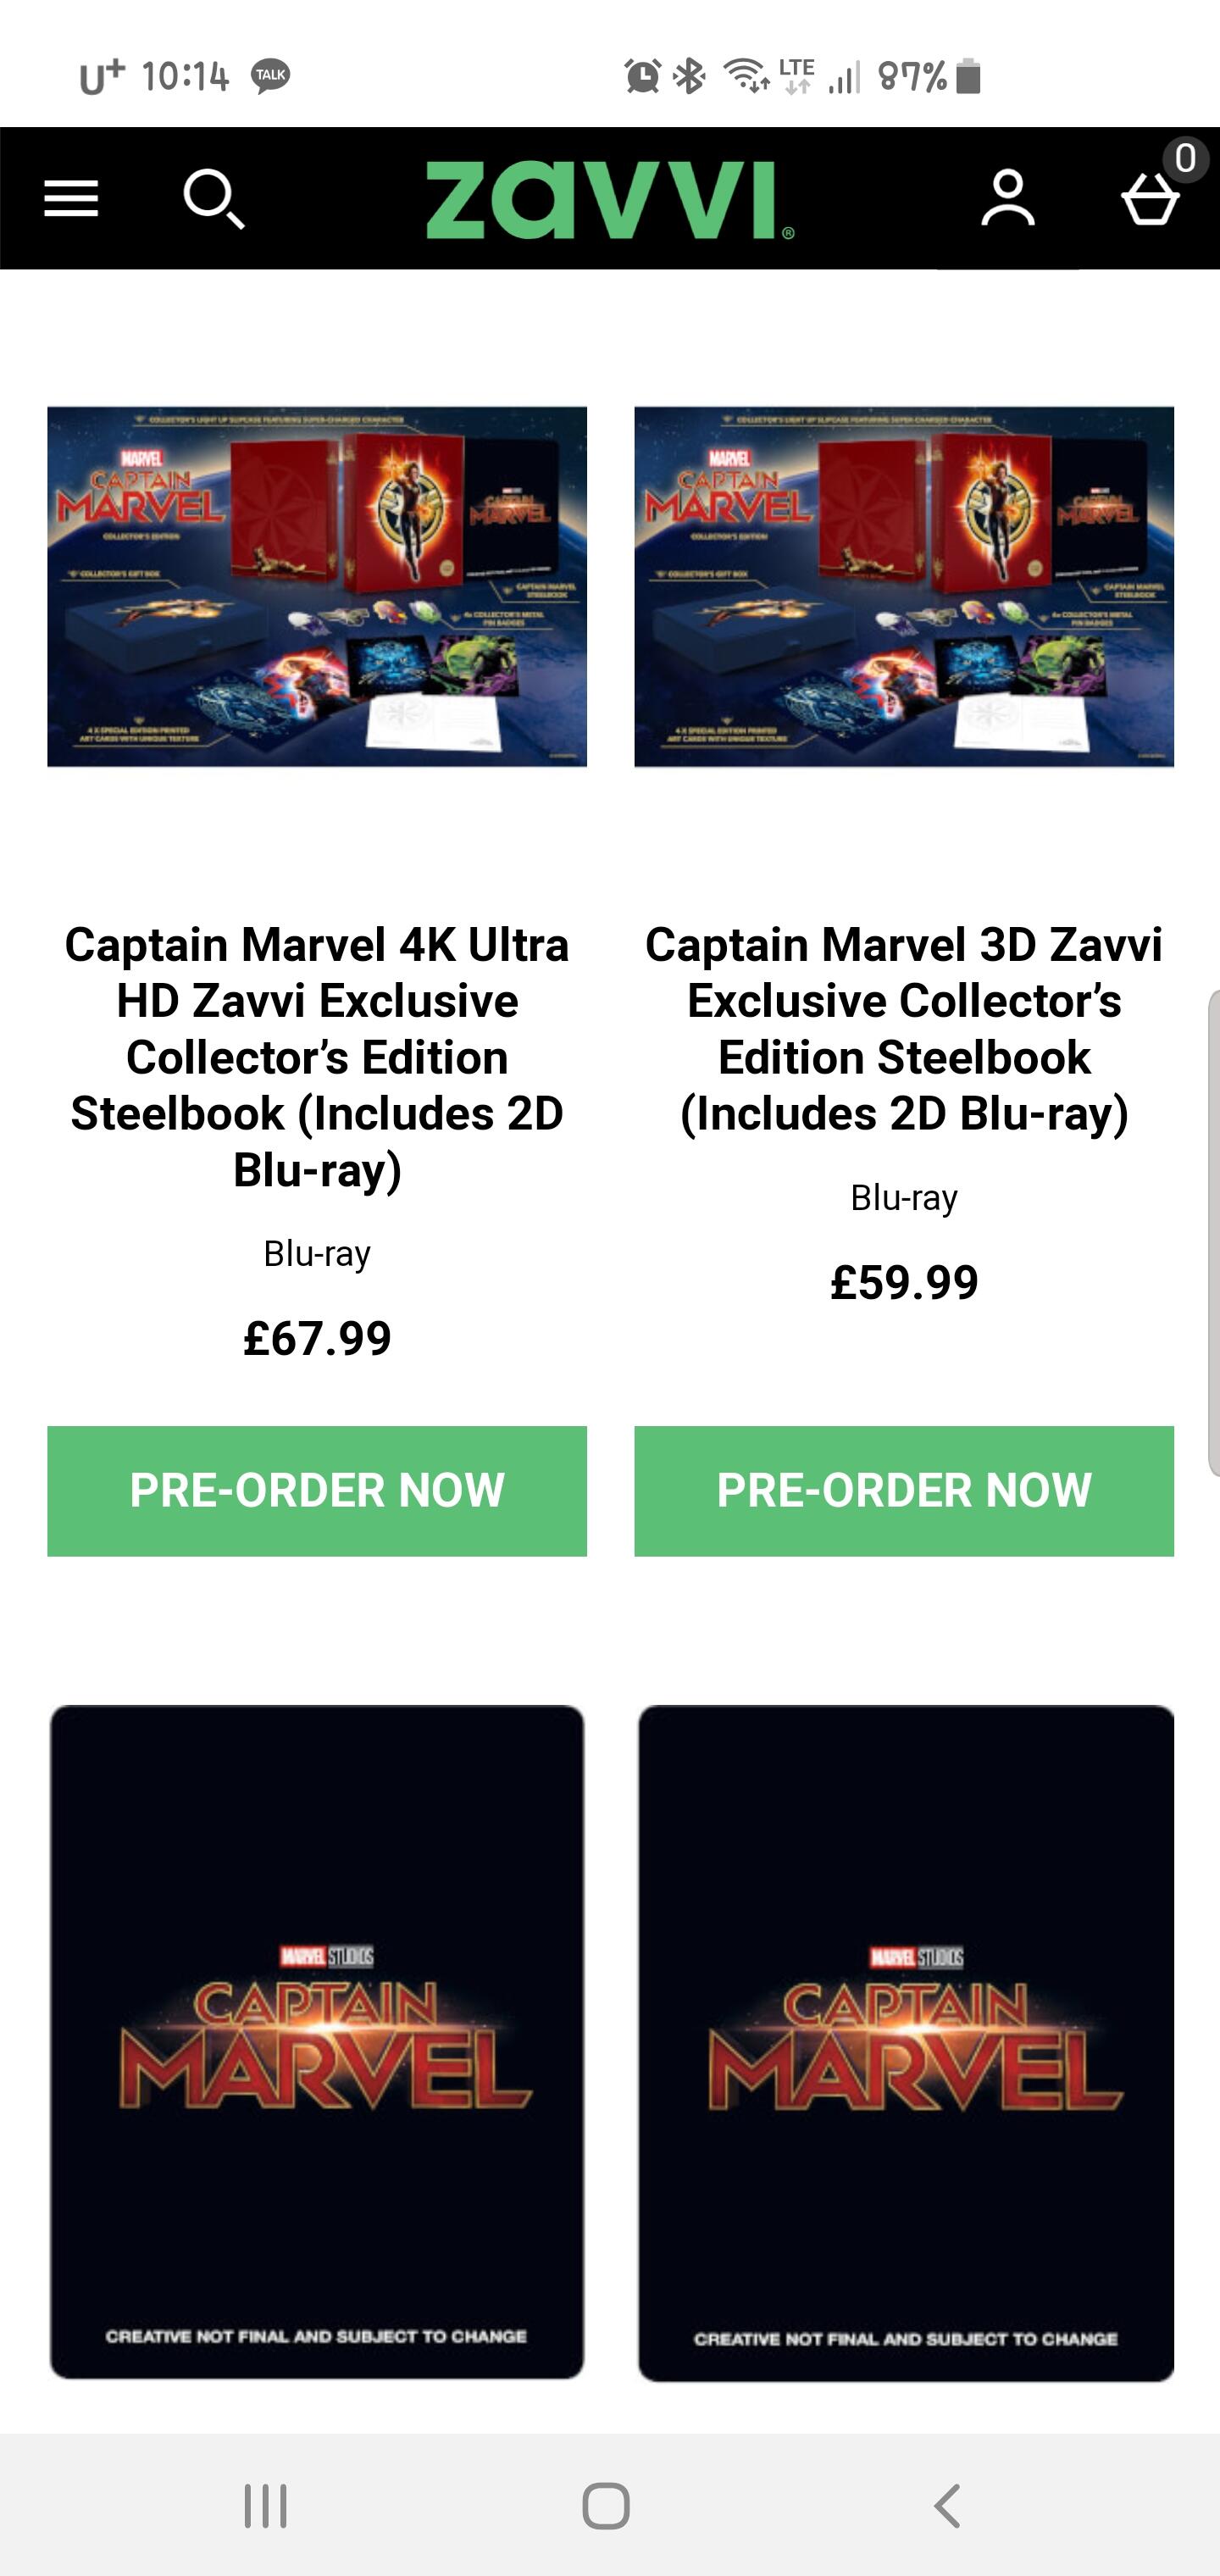Tap the search magnifier icon
Screen dimensions: 1220x2576
(214, 199)
